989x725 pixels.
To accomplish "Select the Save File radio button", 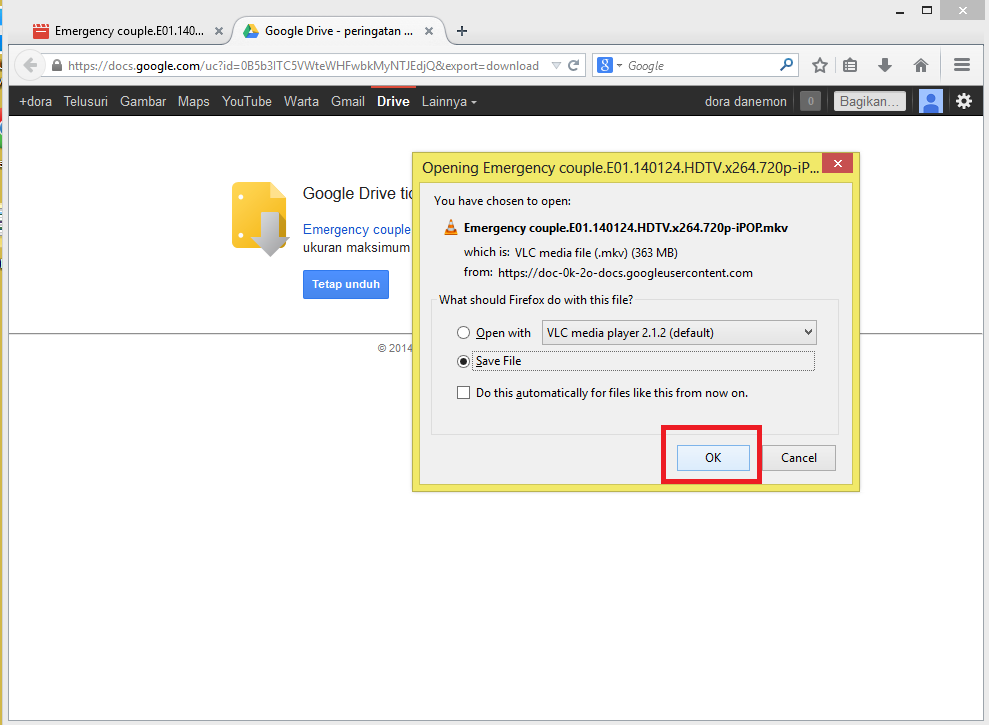I will (x=464, y=361).
